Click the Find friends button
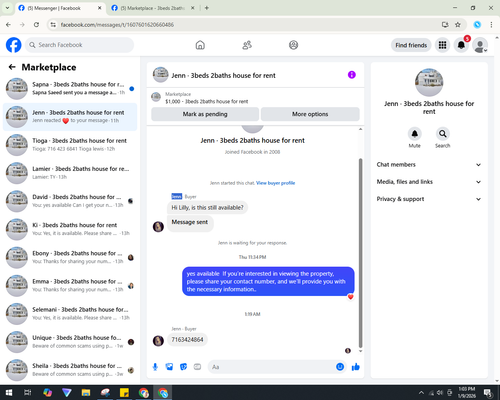The height and width of the screenshot is (400, 500). pos(411,45)
